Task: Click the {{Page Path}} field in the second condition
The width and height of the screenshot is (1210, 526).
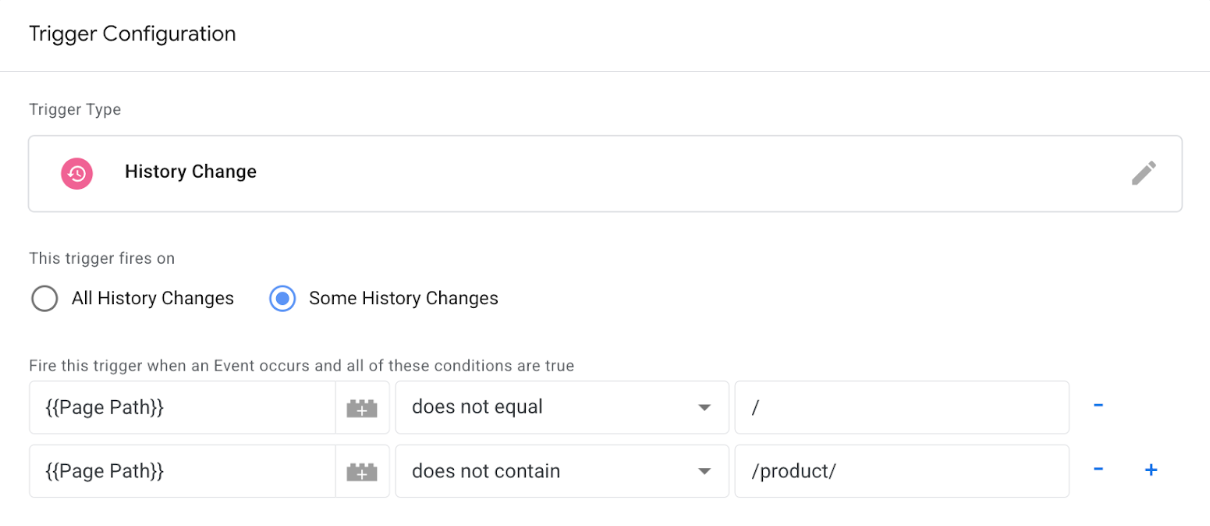Action: pyautogui.click(x=182, y=471)
